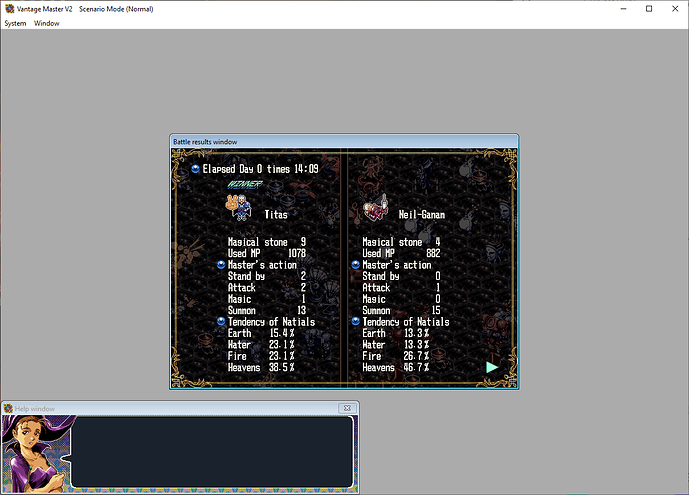This screenshot has height=495, width=689.
Task: Click the Vantage Master V2 app icon
Action: [x=9, y=9]
